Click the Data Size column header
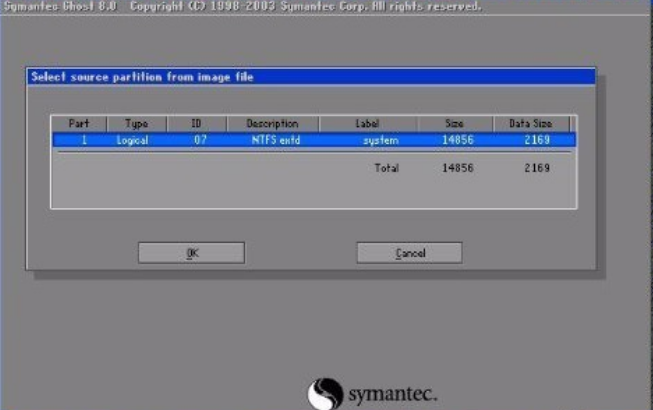The height and width of the screenshot is (410, 653). [x=531, y=124]
